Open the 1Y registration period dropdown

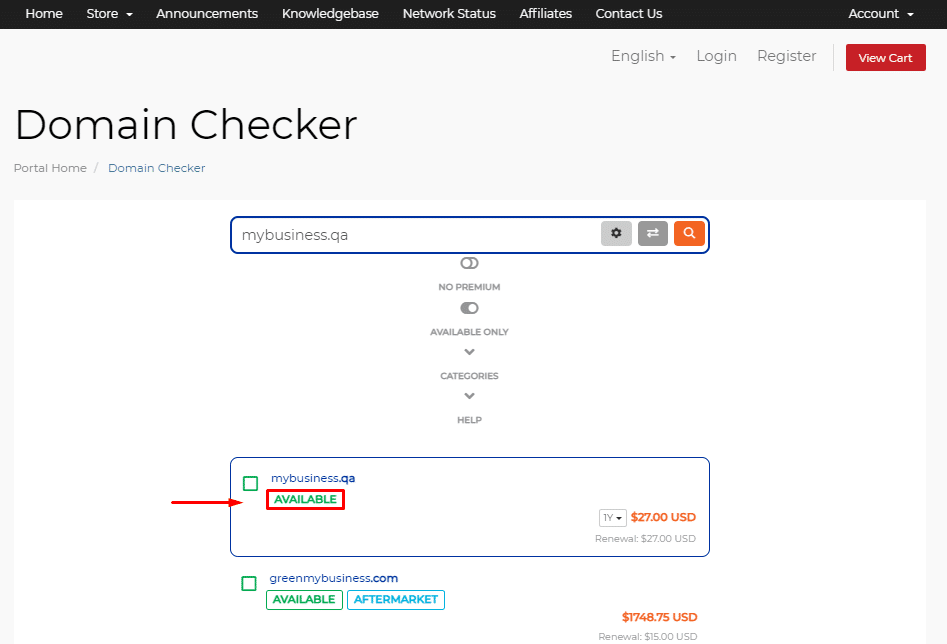pyautogui.click(x=612, y=517)
